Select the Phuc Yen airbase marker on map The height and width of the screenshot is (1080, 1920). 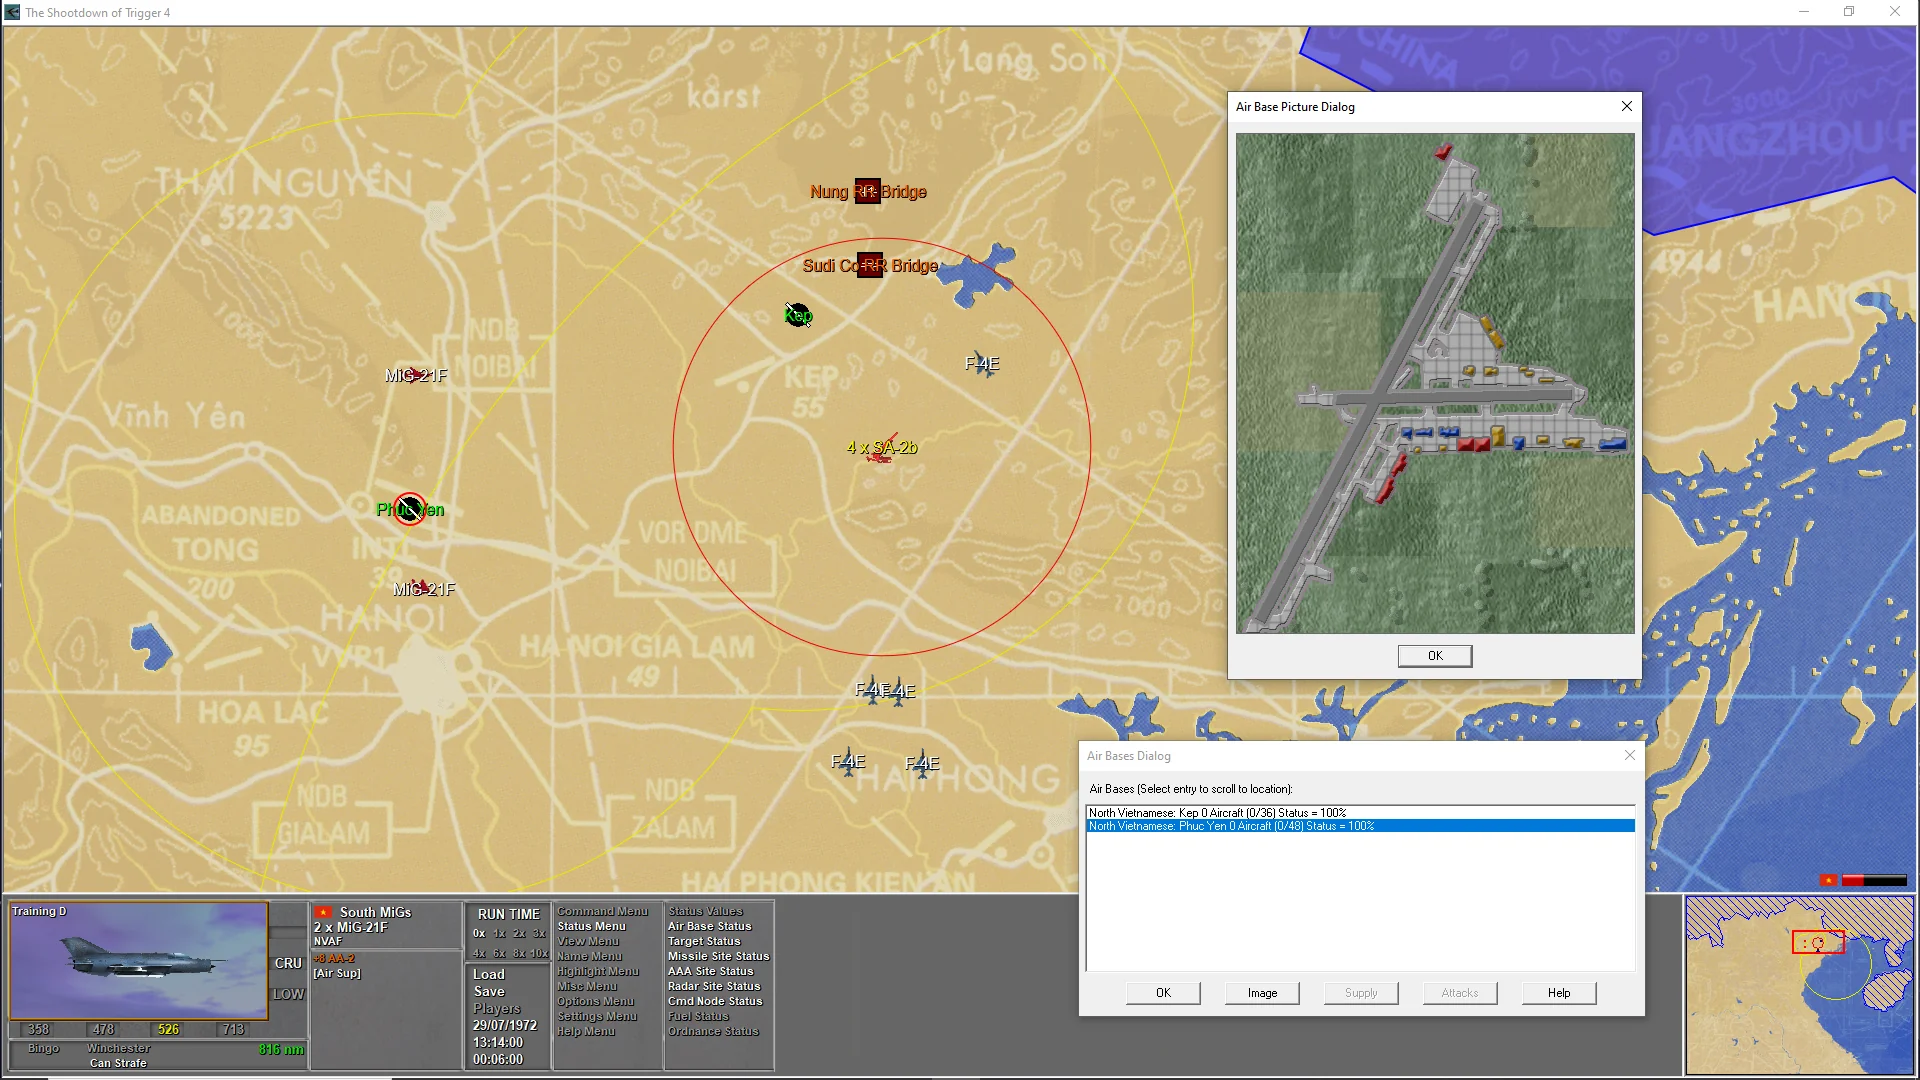pyautogui.click(x=409, y=509)
